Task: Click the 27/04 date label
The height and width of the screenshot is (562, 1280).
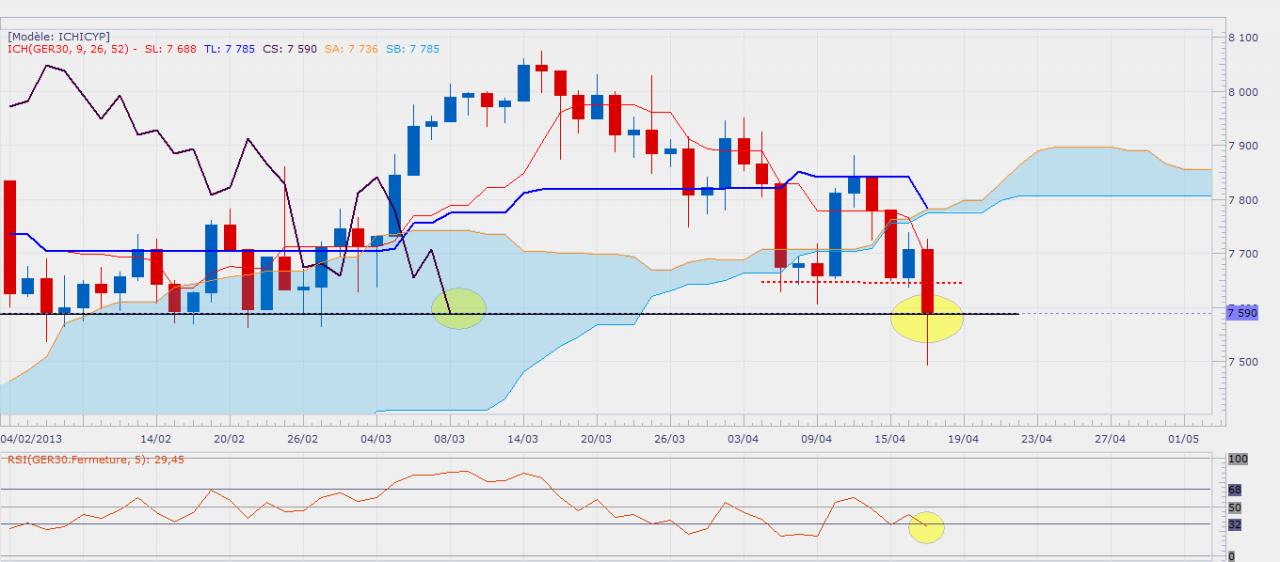Action: coord(1109,438)
